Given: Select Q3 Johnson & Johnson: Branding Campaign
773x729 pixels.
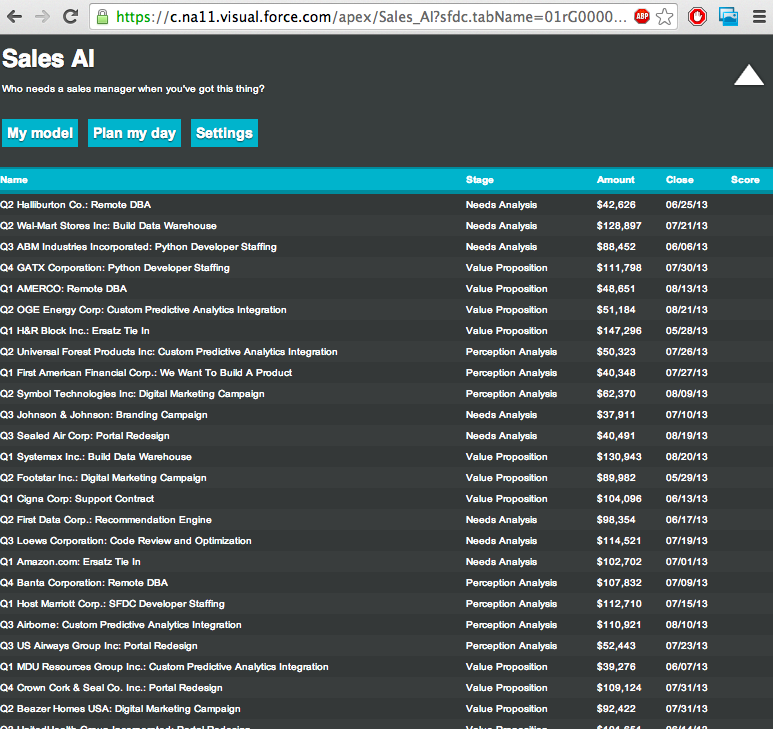Looking at the screenshot, I should [x=104, y=415].
